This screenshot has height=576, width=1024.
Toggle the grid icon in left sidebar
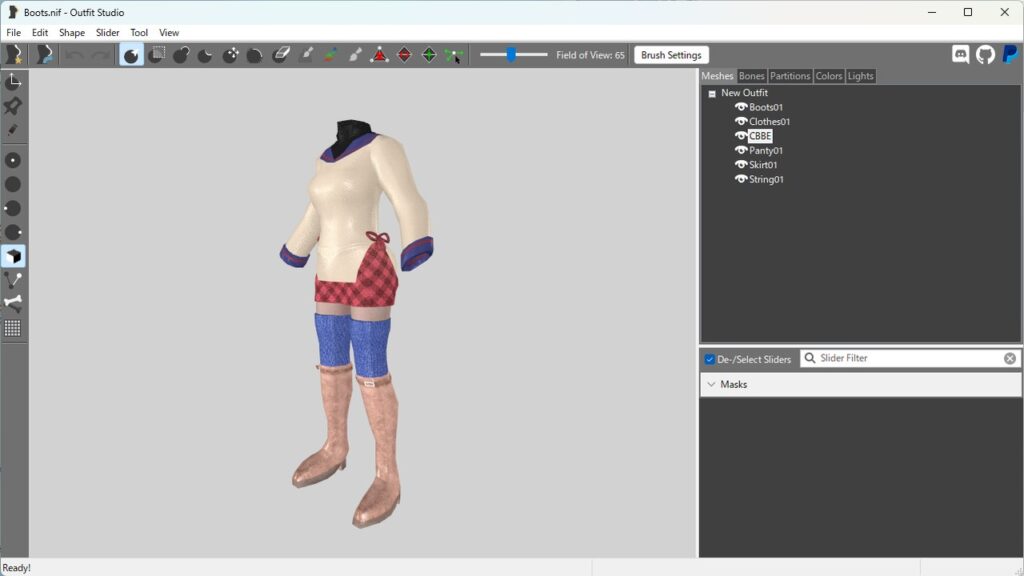(x=13, y=328)
